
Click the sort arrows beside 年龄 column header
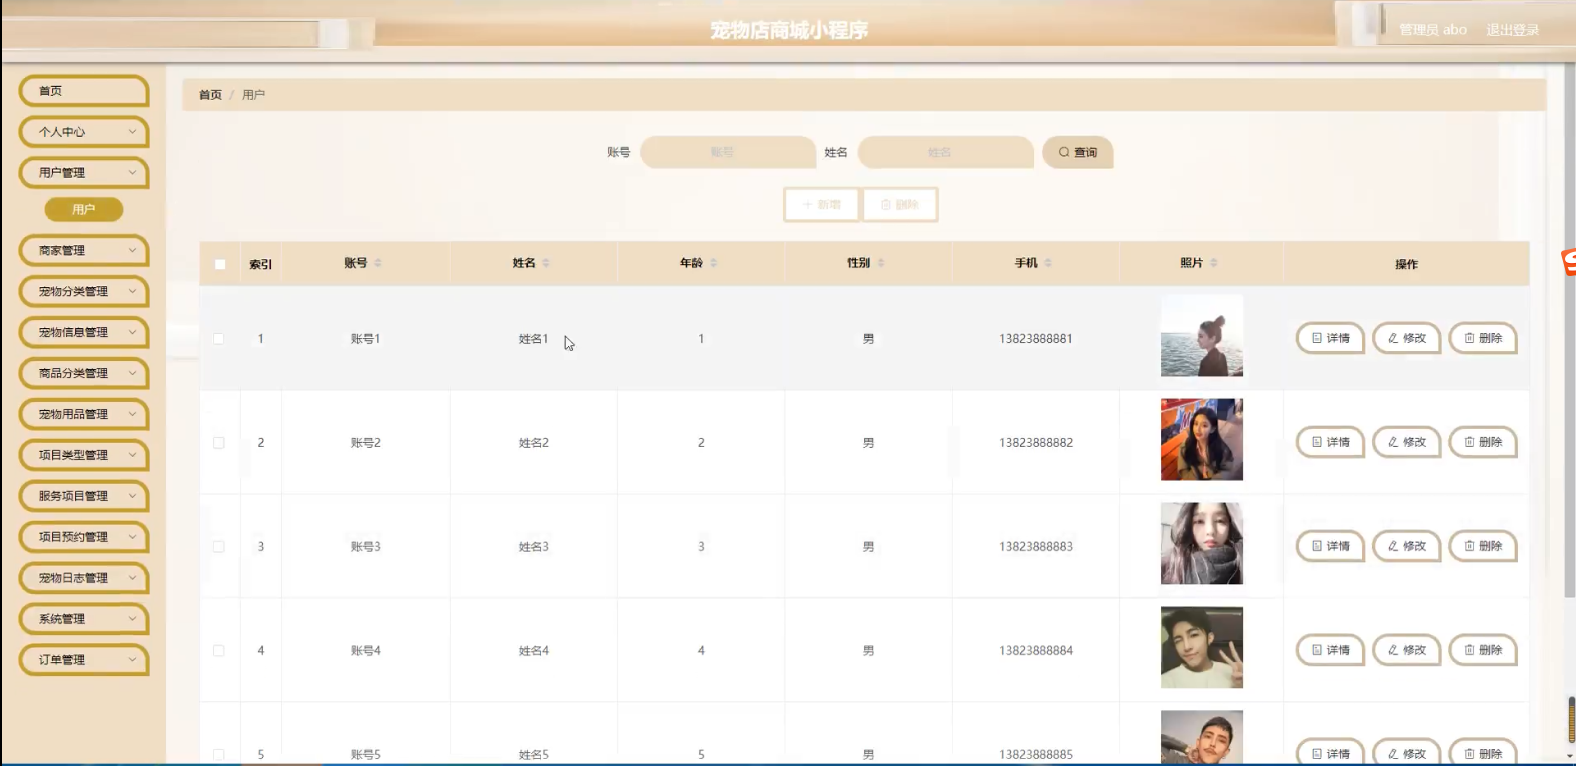click(714, 263)
